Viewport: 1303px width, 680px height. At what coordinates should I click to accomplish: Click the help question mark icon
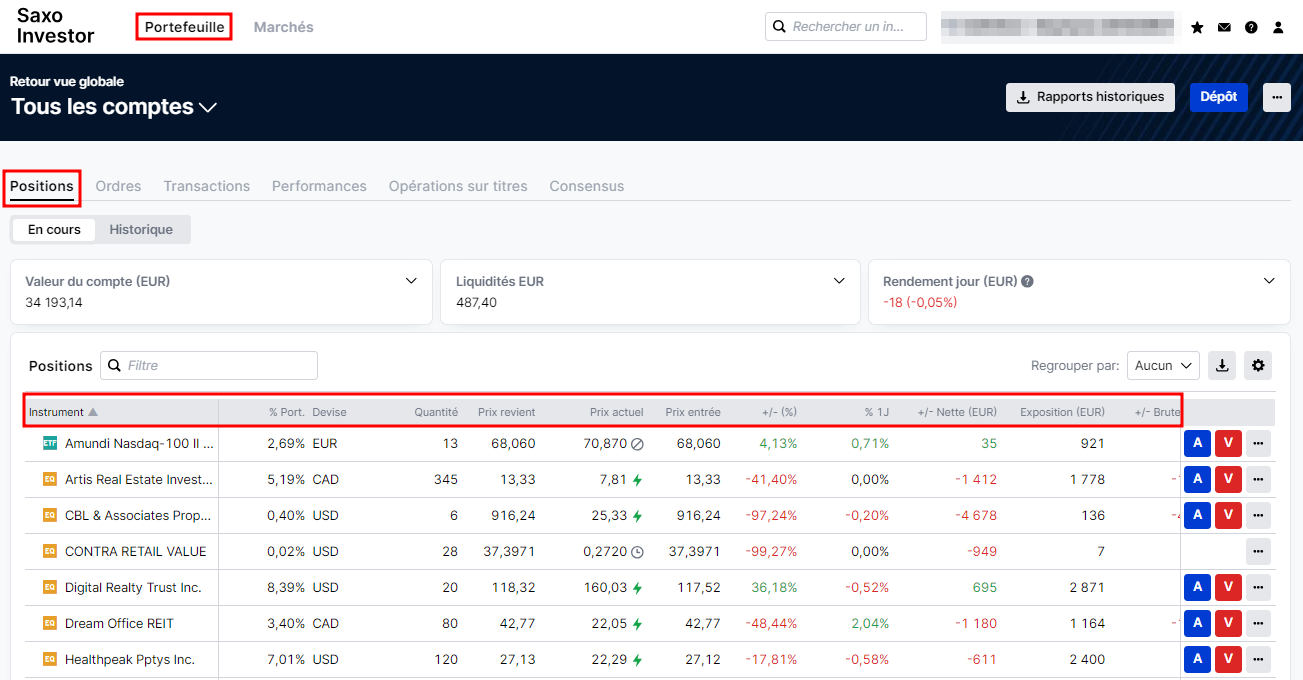coord(1251,28)
